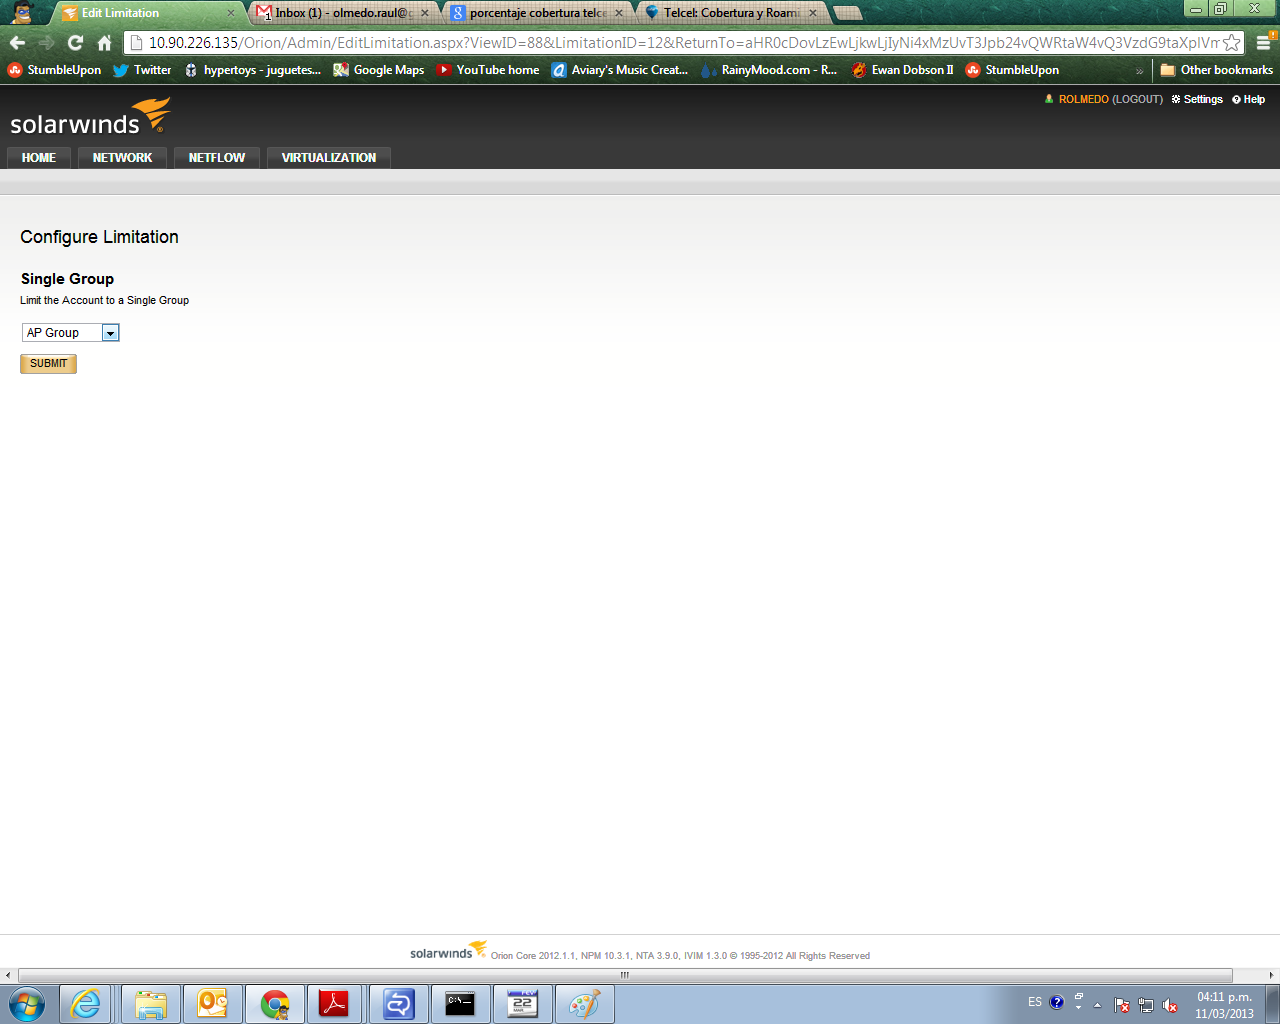Switch to the Telcel: Cobertura y Roaming tab
The image size is (1280, 1024).
tap(730, 13)
